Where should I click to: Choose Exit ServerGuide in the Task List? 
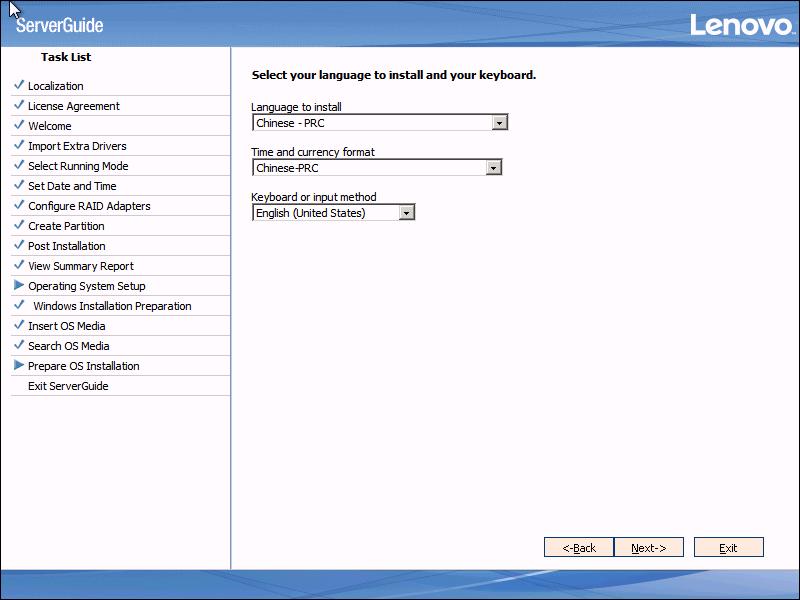pos(68,386)
